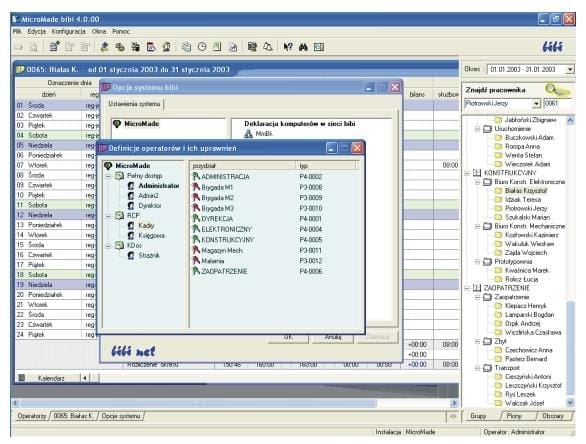Collapse the ZAOPATRZENIE division node
586x444 pixels.
[467, 288]
